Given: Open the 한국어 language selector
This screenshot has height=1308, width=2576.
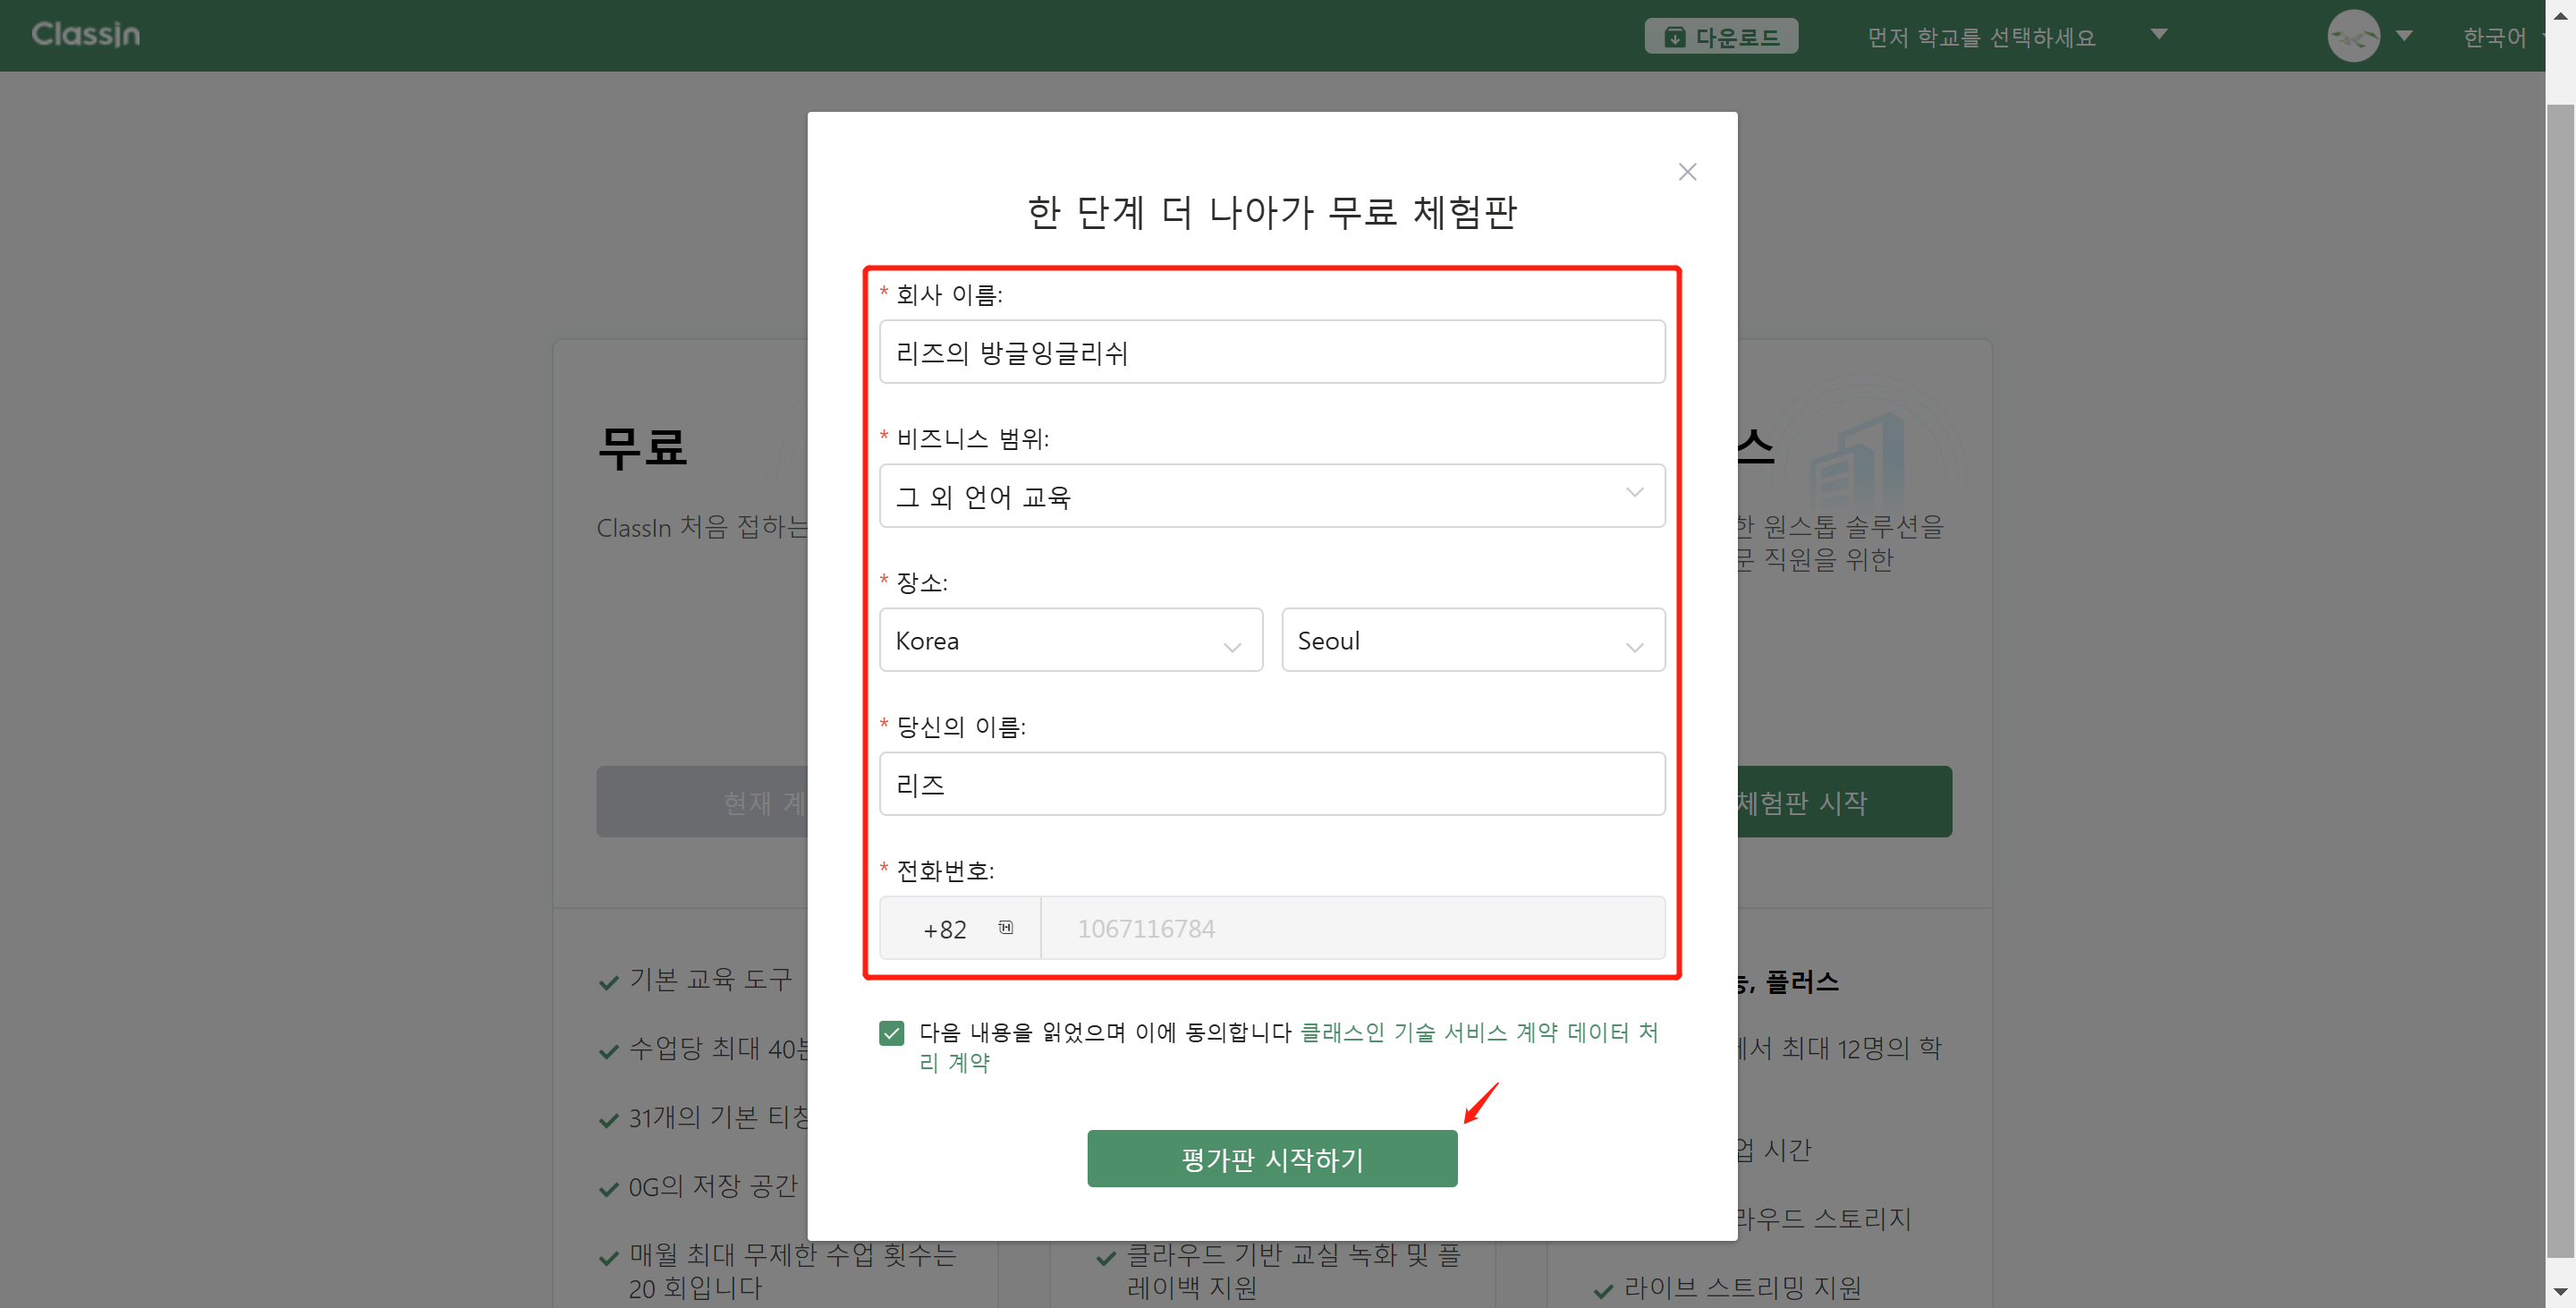Looking at the screenshot, I should 2502,37.
